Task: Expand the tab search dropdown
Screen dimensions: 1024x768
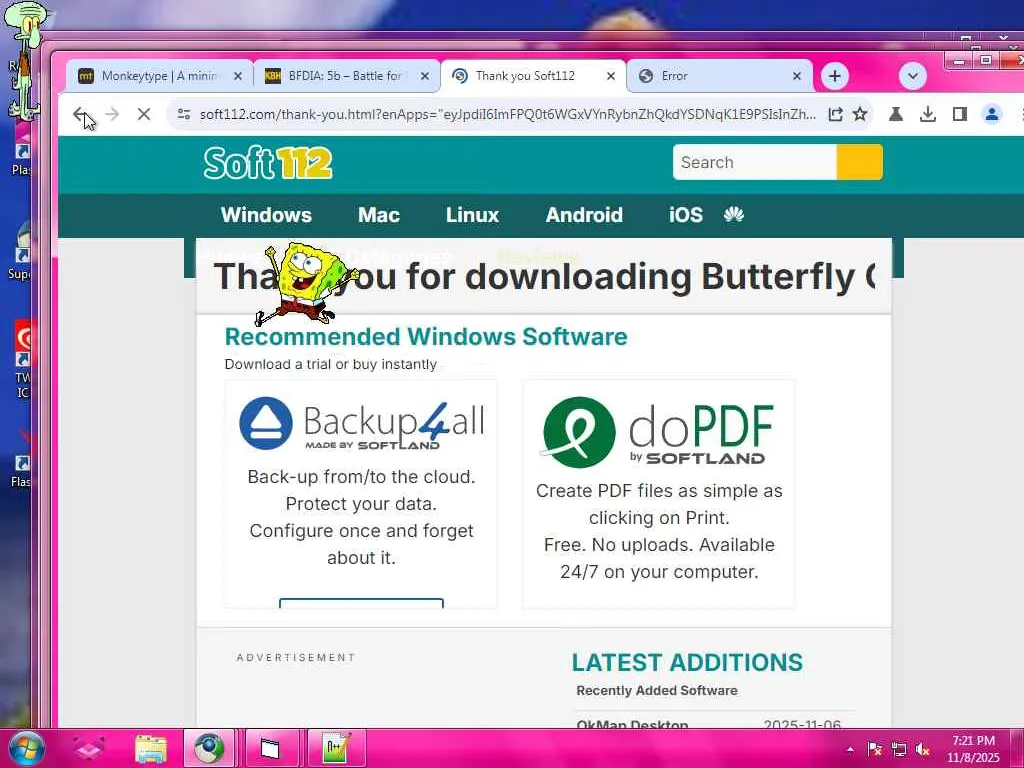Action: [x=912, y=76]
